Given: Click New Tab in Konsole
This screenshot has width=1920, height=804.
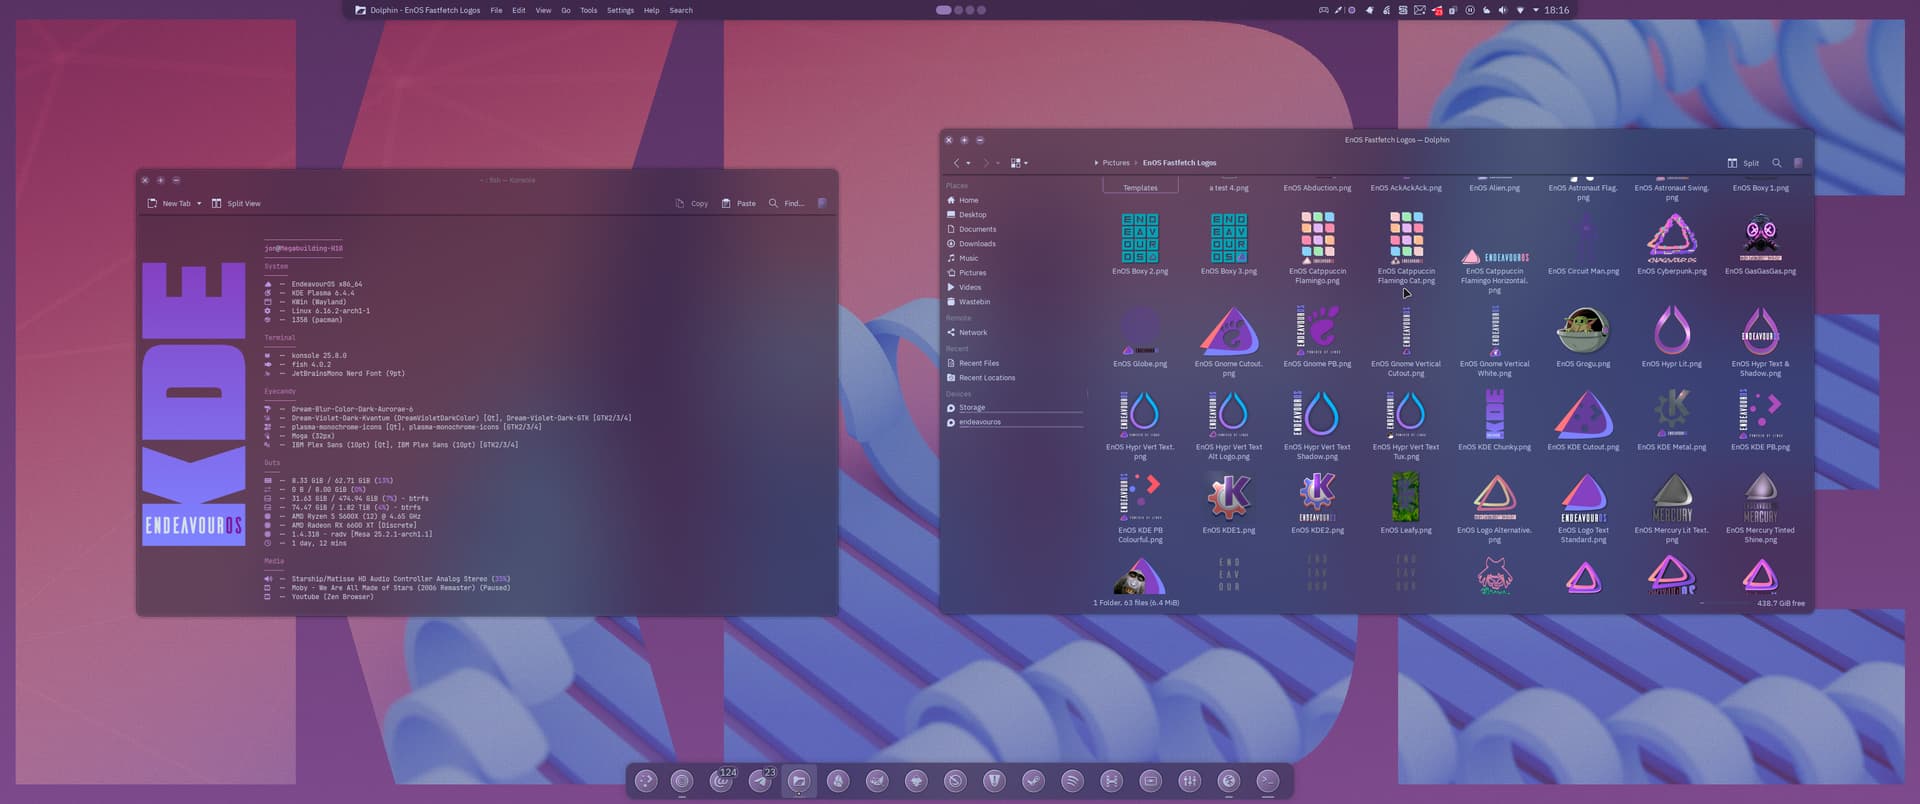Looking at the screenshot, I should pos(169,203).
